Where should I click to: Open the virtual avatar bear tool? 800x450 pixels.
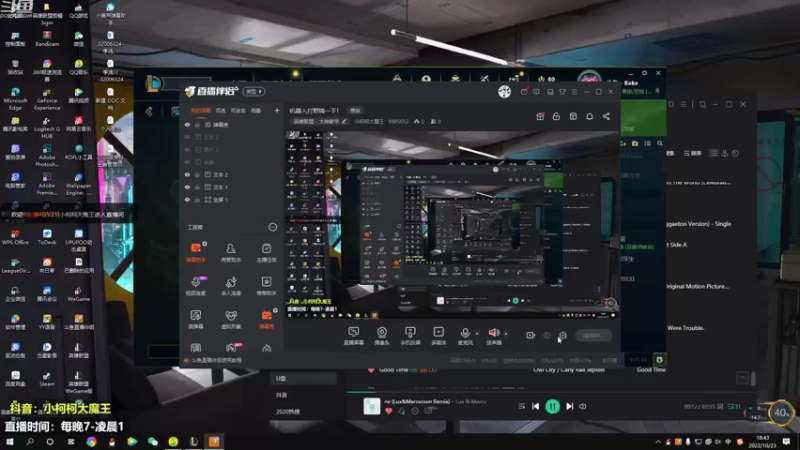coord(231,319)
